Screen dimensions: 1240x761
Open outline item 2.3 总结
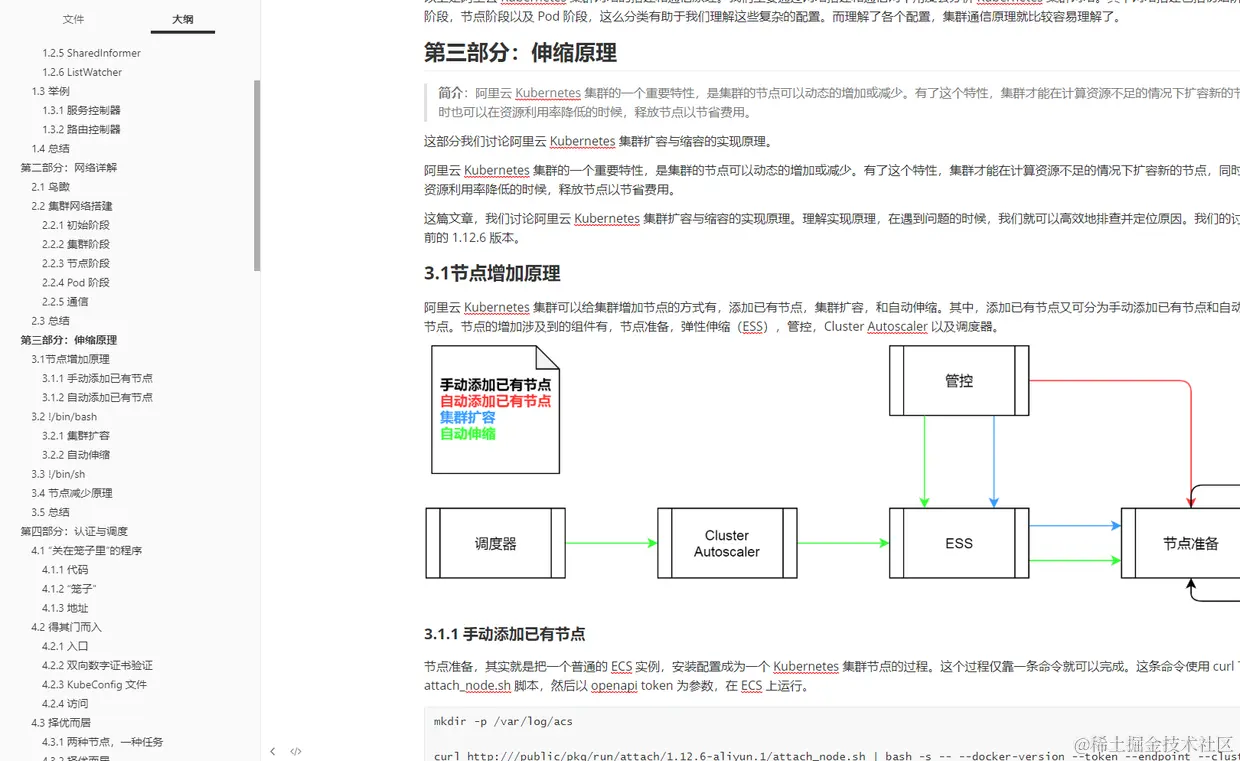50,320
